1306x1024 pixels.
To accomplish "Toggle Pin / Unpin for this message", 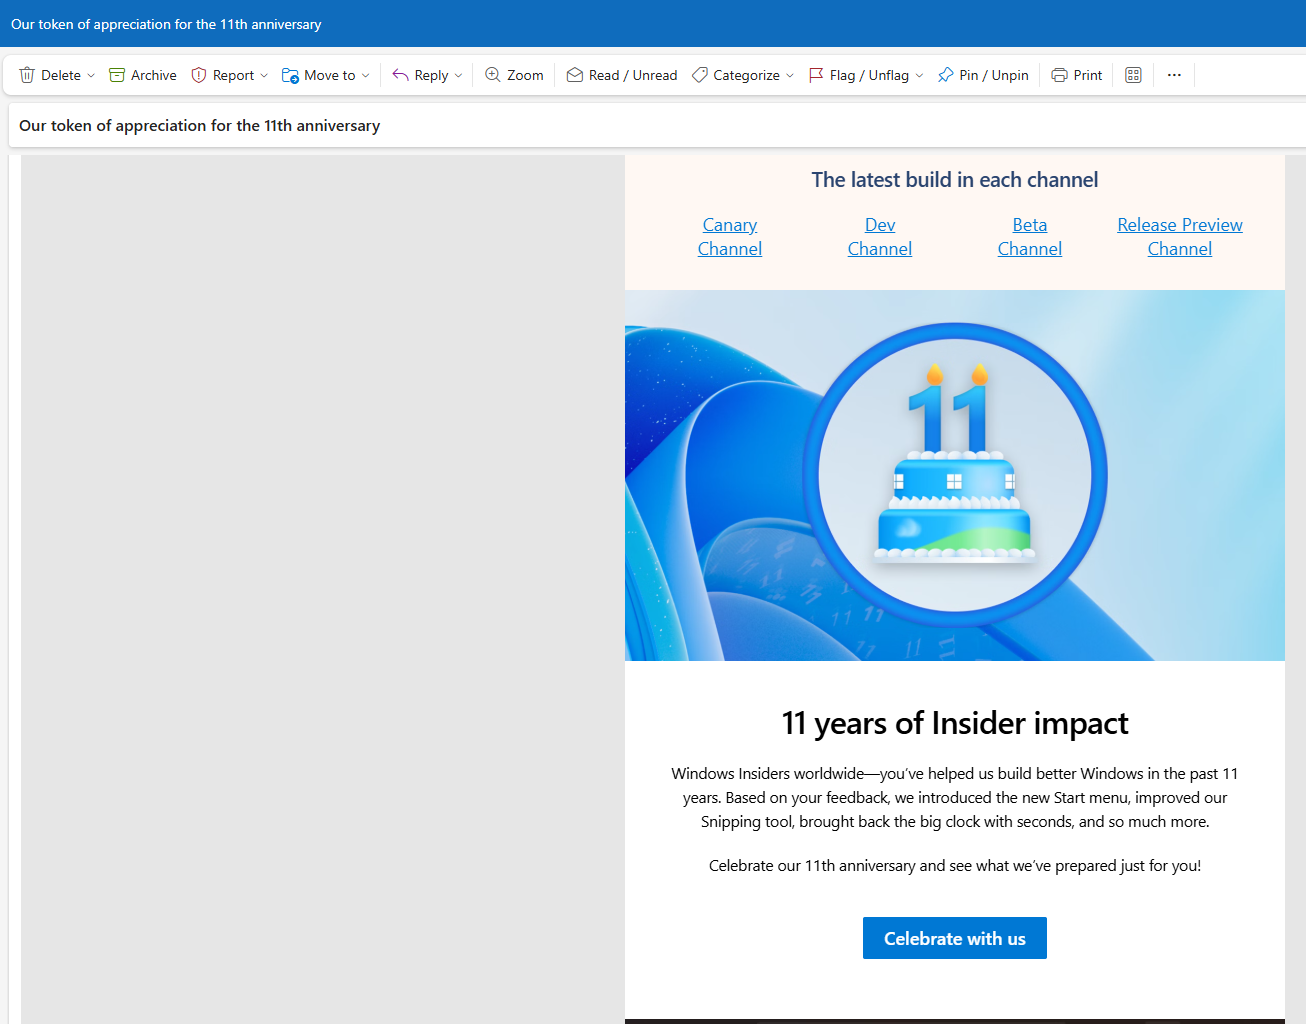I will [x=983, y=75].
